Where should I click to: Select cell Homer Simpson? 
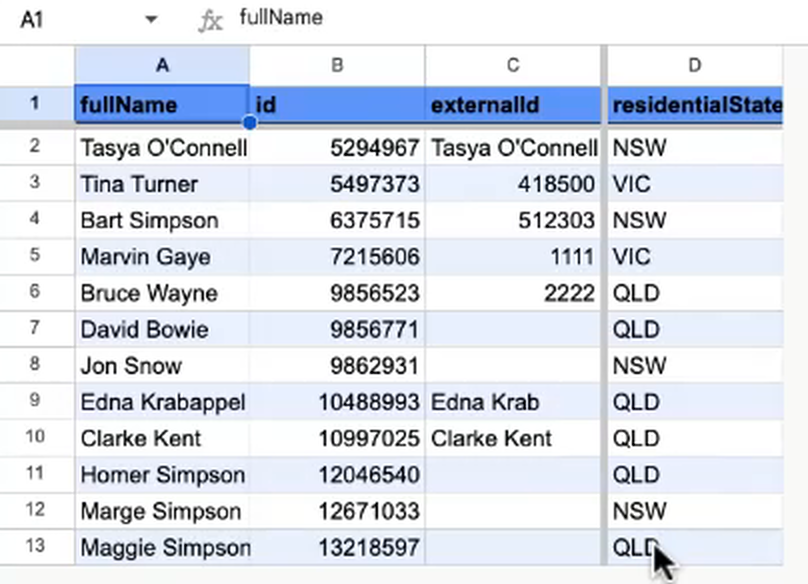click(162, 475)
